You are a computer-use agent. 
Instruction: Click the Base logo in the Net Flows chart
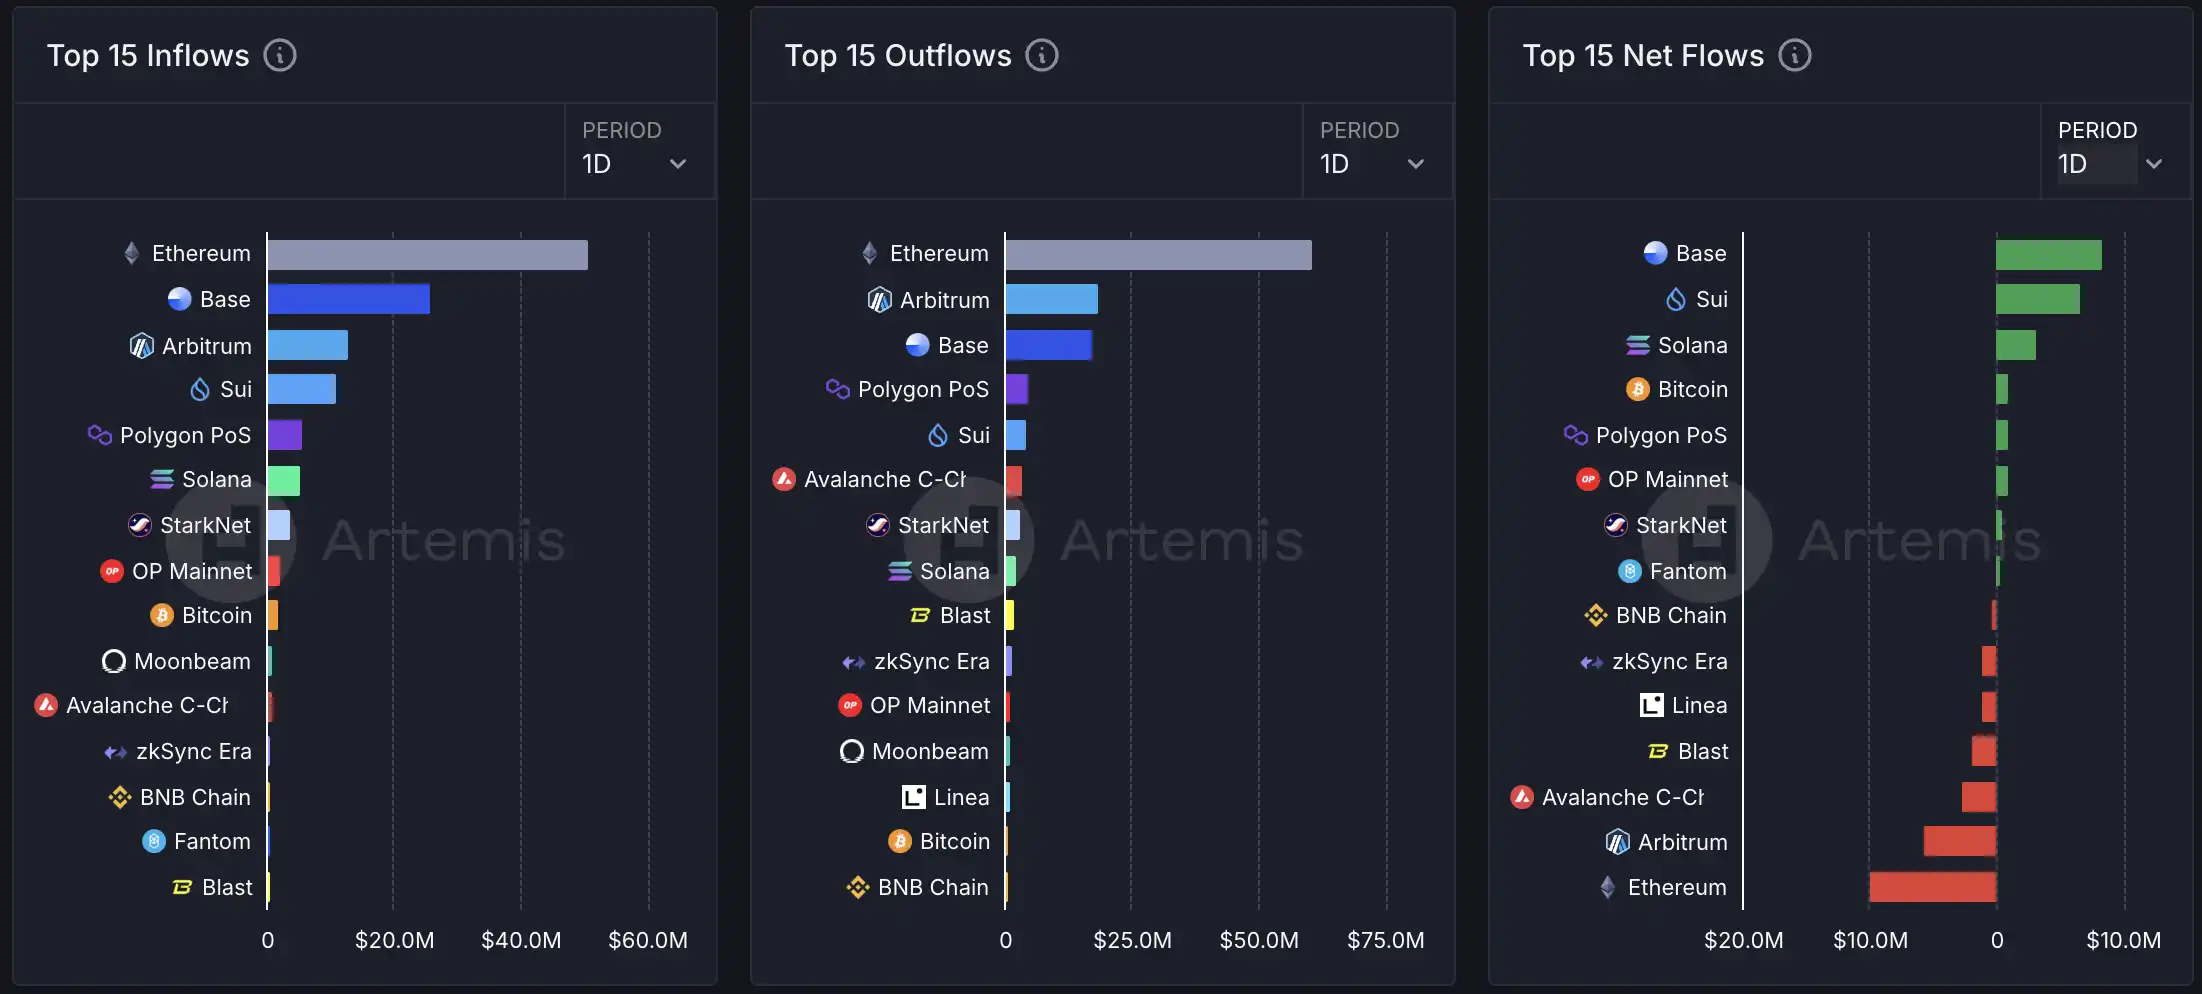pos(1655,253)
